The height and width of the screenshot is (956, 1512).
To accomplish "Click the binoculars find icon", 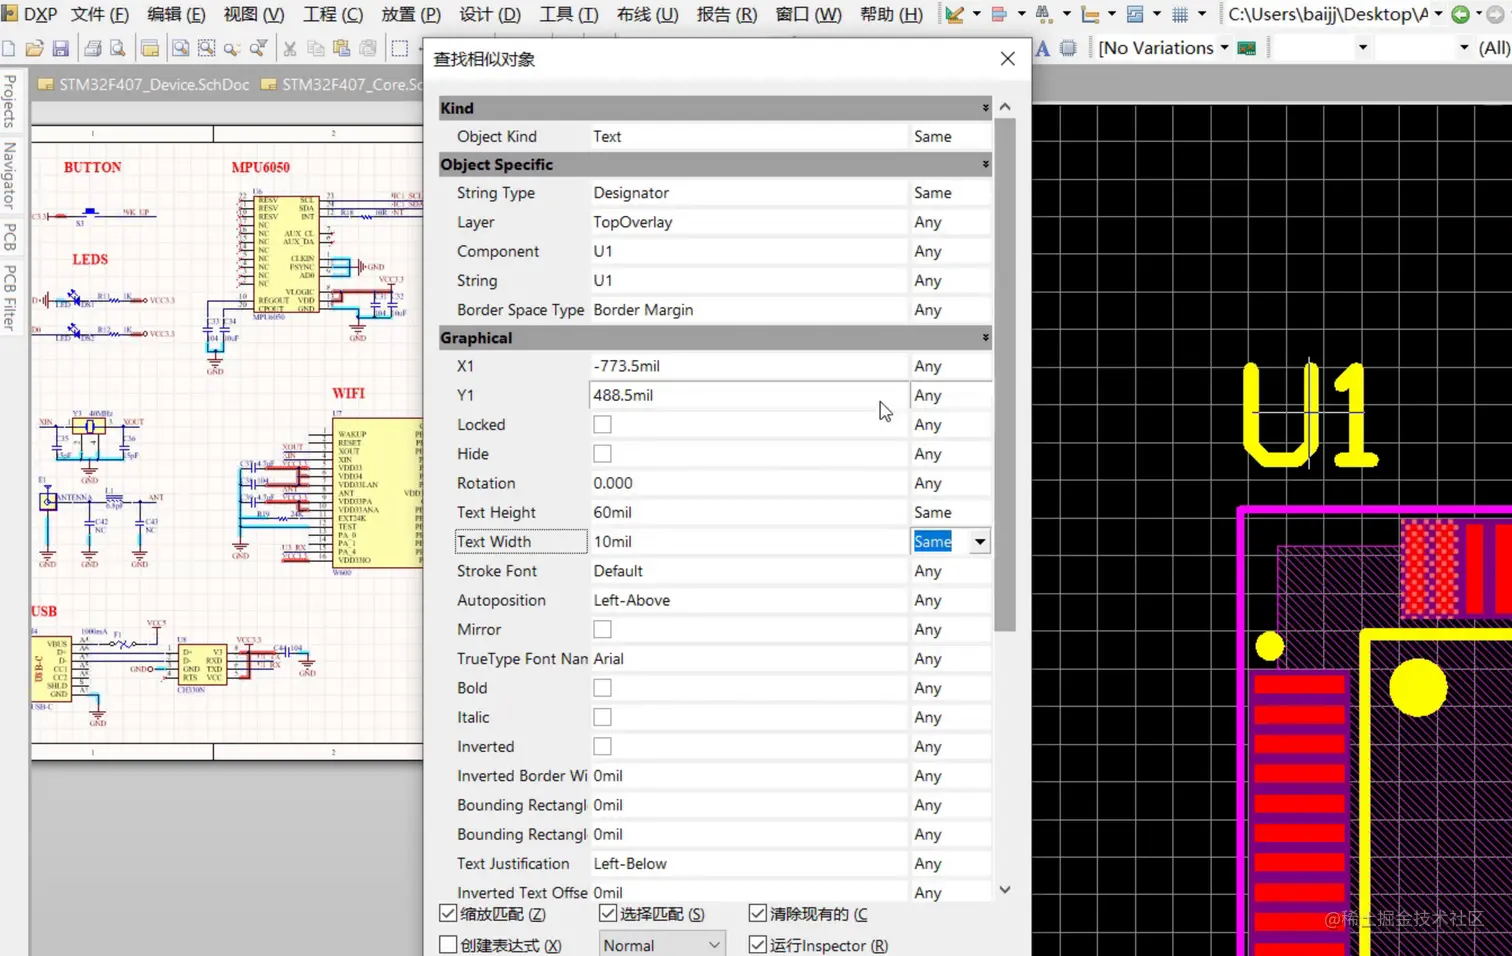I will tap(1044, 14).
